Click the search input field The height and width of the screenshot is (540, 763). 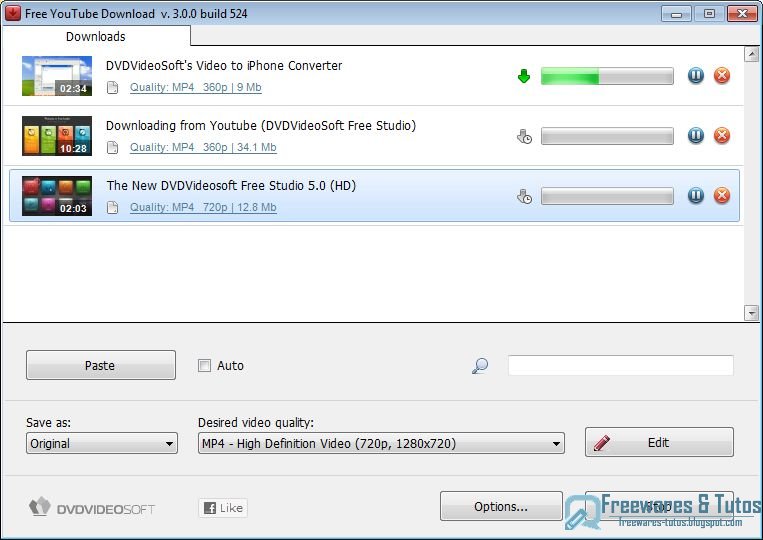coord(620,365)
